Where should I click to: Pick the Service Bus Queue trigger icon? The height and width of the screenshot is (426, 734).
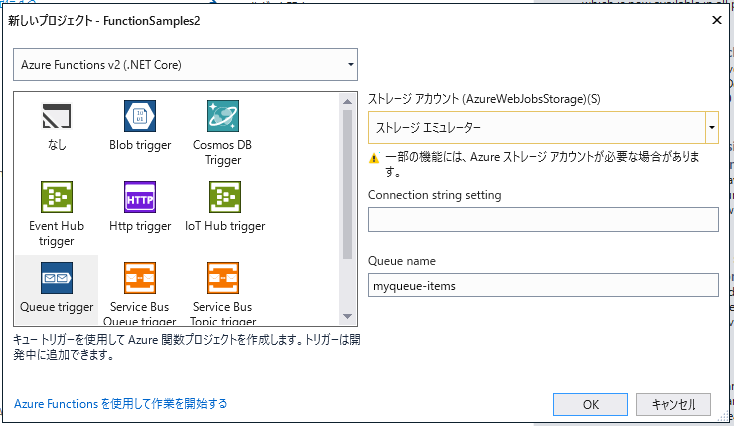point(140,278)
